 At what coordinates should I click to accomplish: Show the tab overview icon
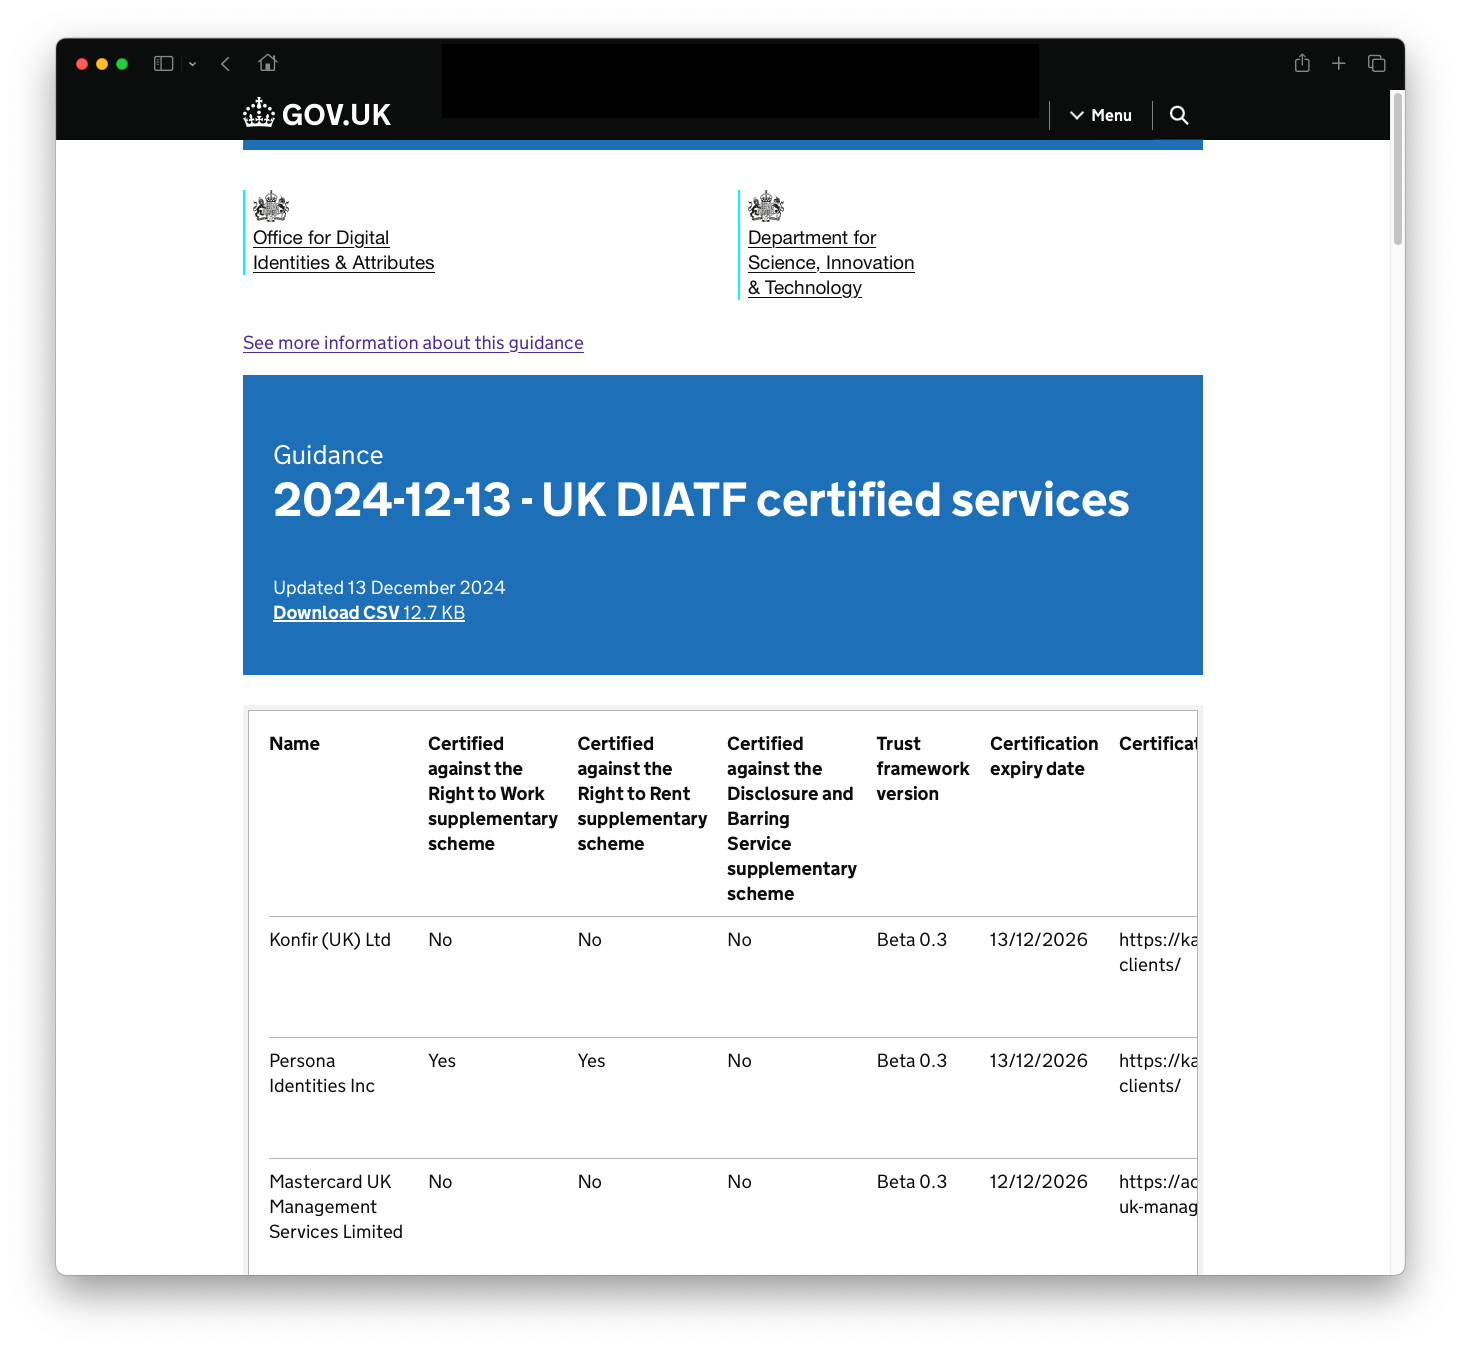click(x=1376, y=63)
